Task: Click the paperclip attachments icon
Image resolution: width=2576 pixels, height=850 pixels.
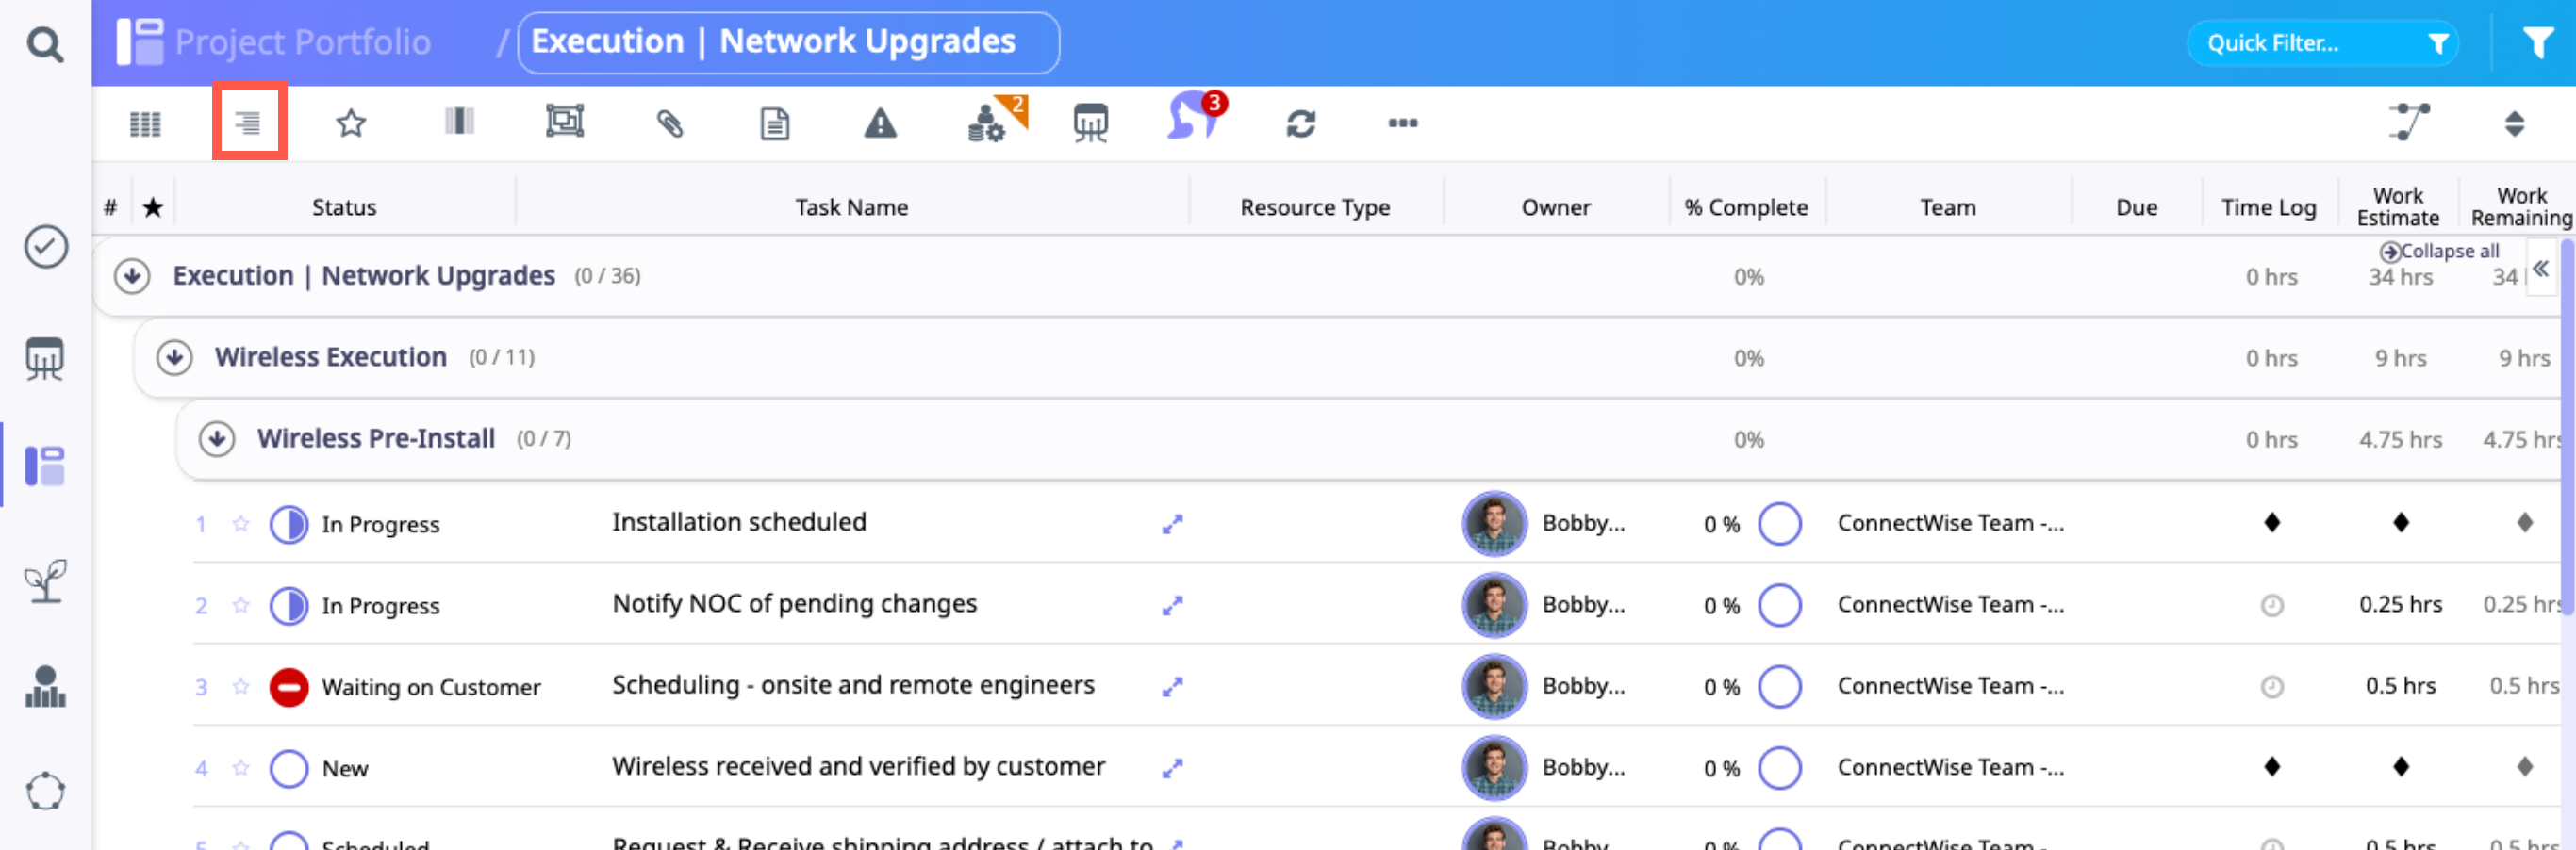Action: (669, 124)
